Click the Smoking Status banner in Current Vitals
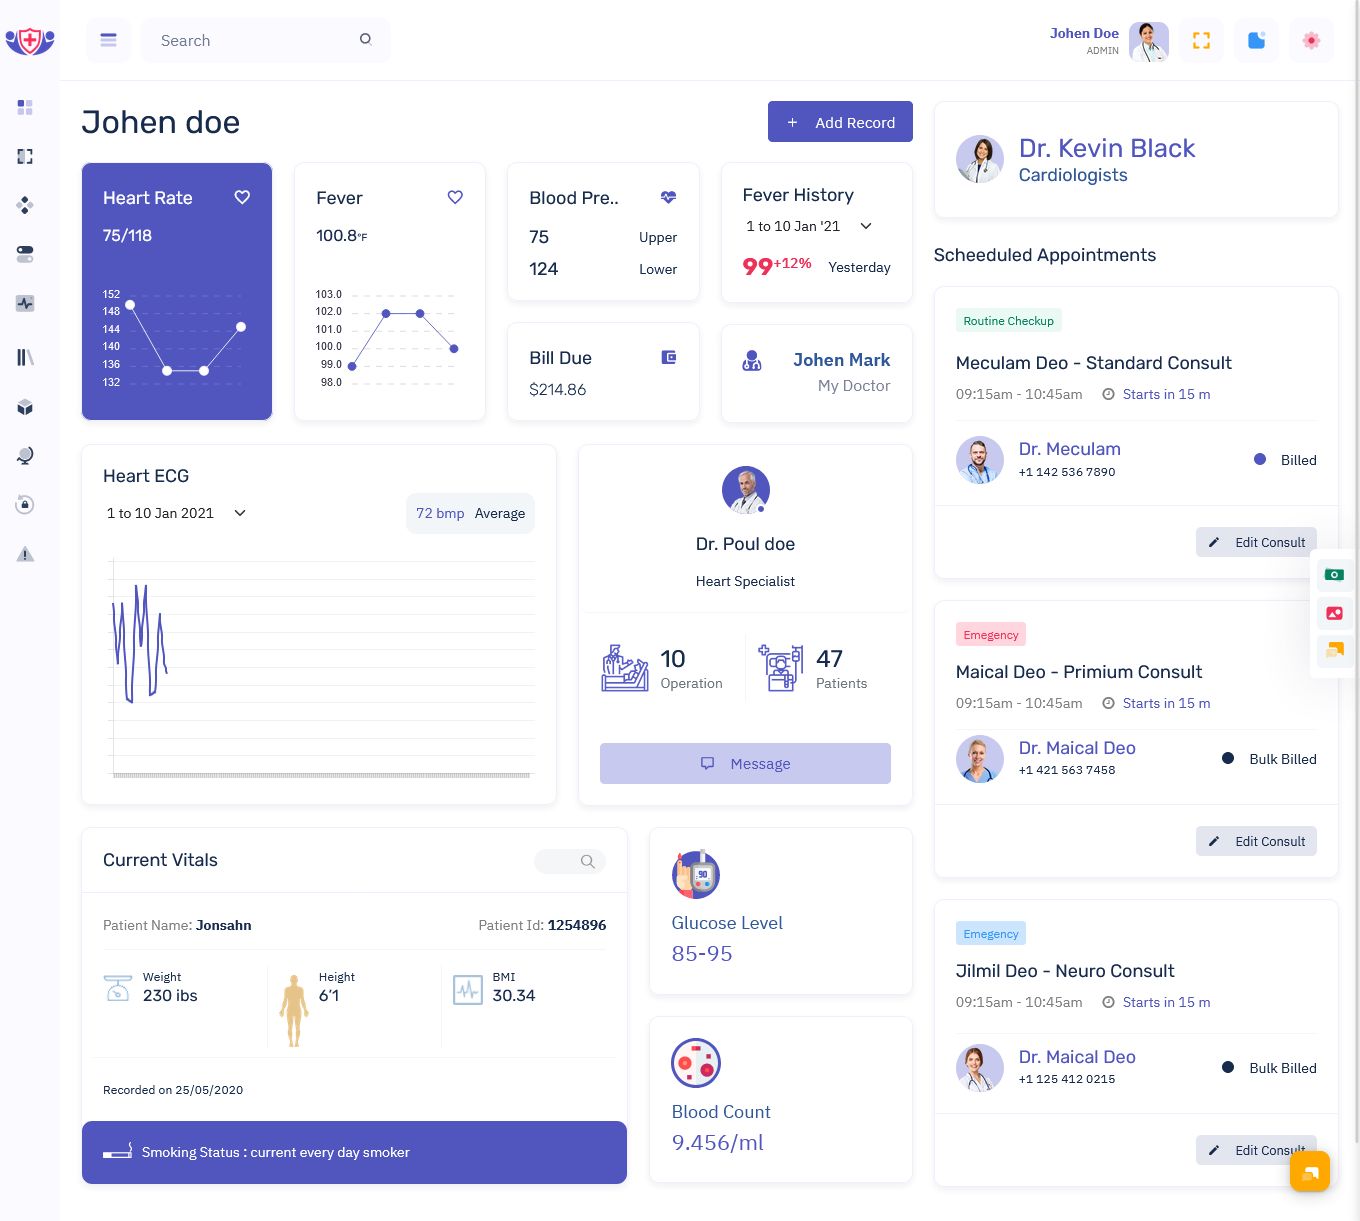The height and width of the screenshot is (1221, 1360). (354, 1152)
